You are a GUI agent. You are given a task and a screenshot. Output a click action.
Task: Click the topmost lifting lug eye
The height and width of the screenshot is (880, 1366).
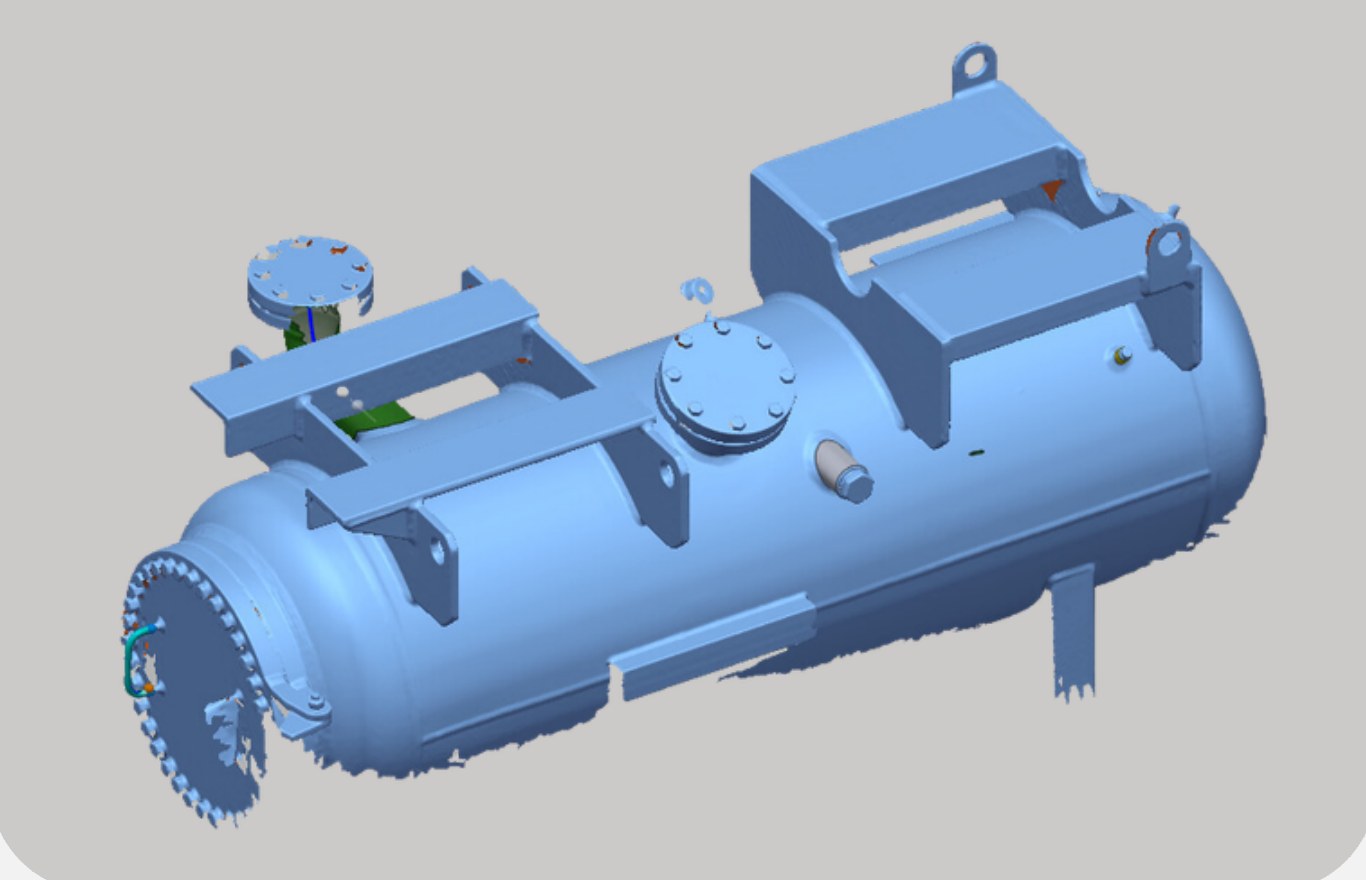pyautogui.click(x=975, y=65)
